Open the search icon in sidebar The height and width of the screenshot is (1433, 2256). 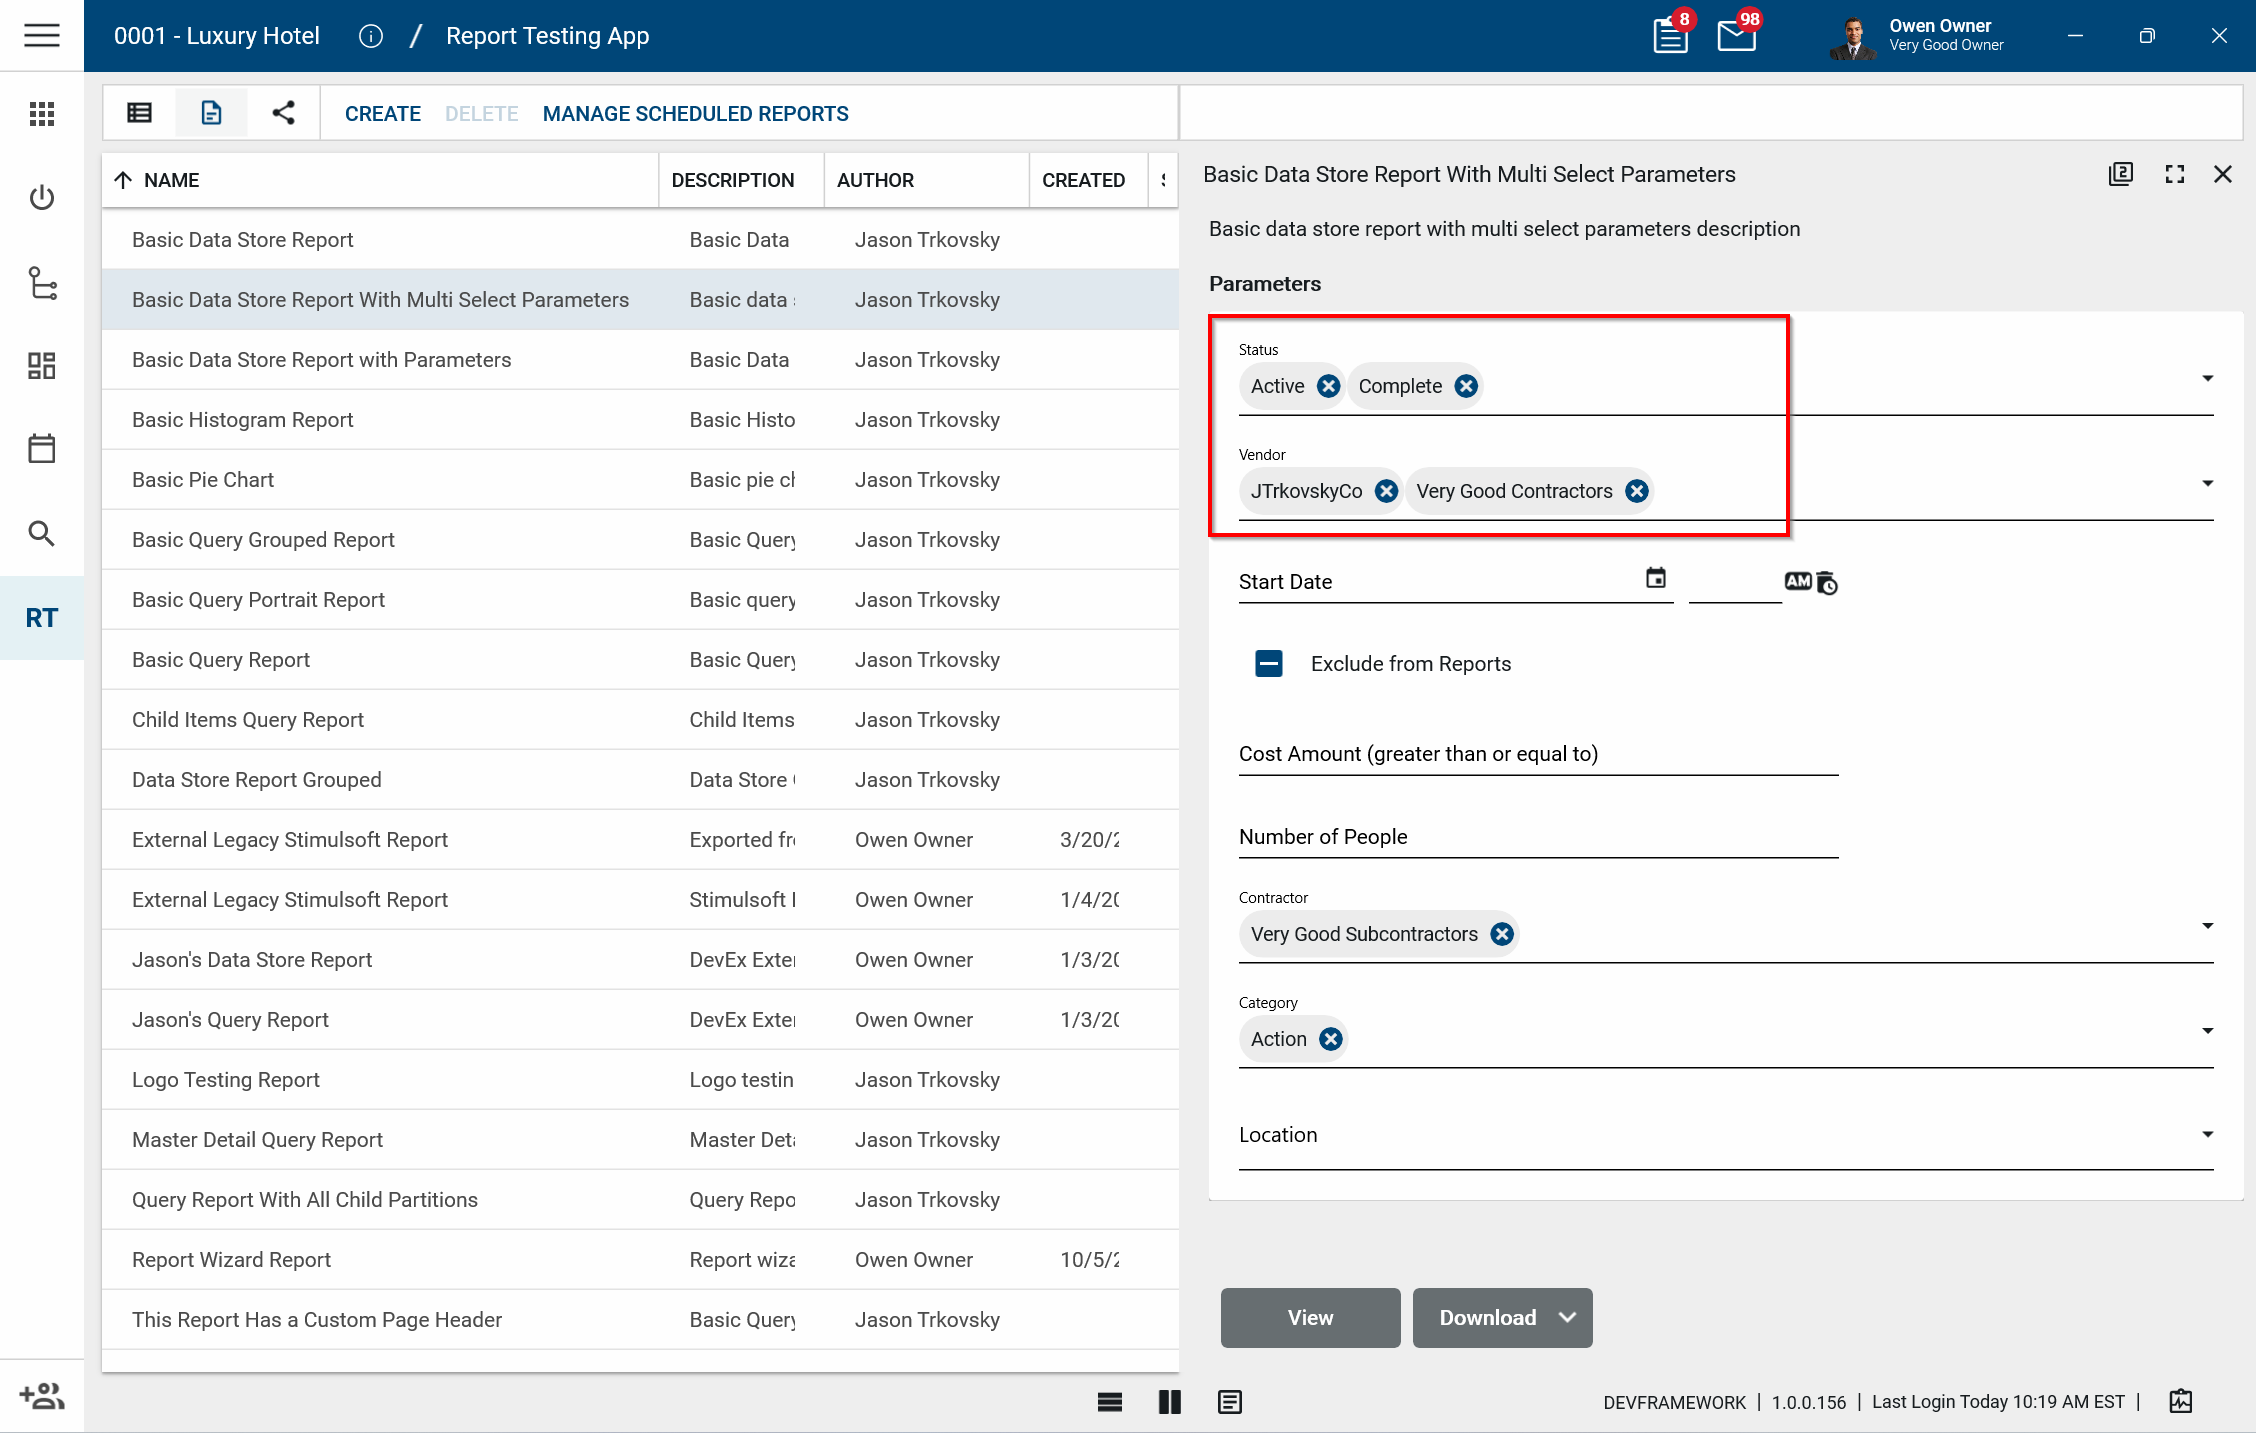tap(42, 533)
